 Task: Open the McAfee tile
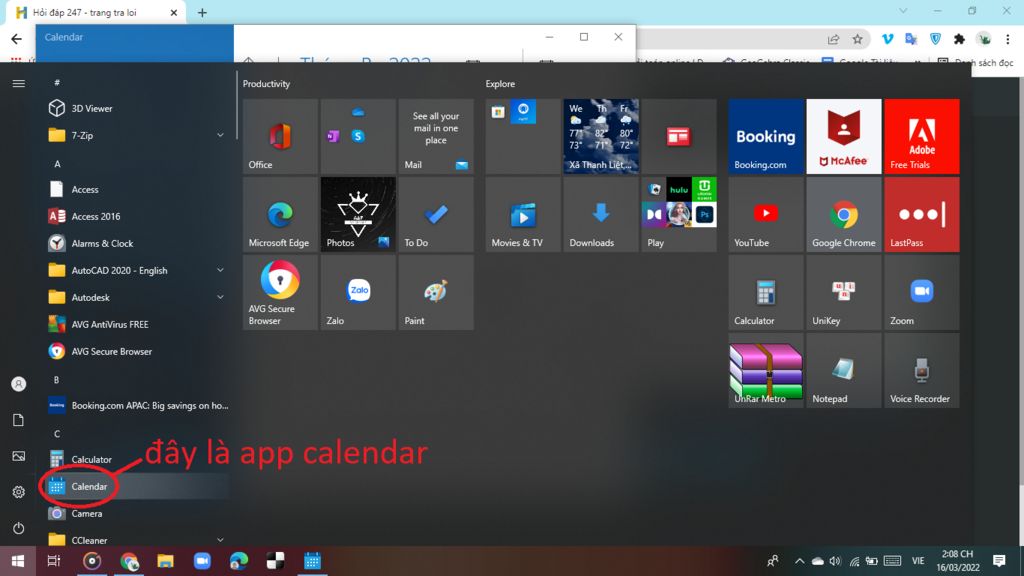(x=844, y=136)
